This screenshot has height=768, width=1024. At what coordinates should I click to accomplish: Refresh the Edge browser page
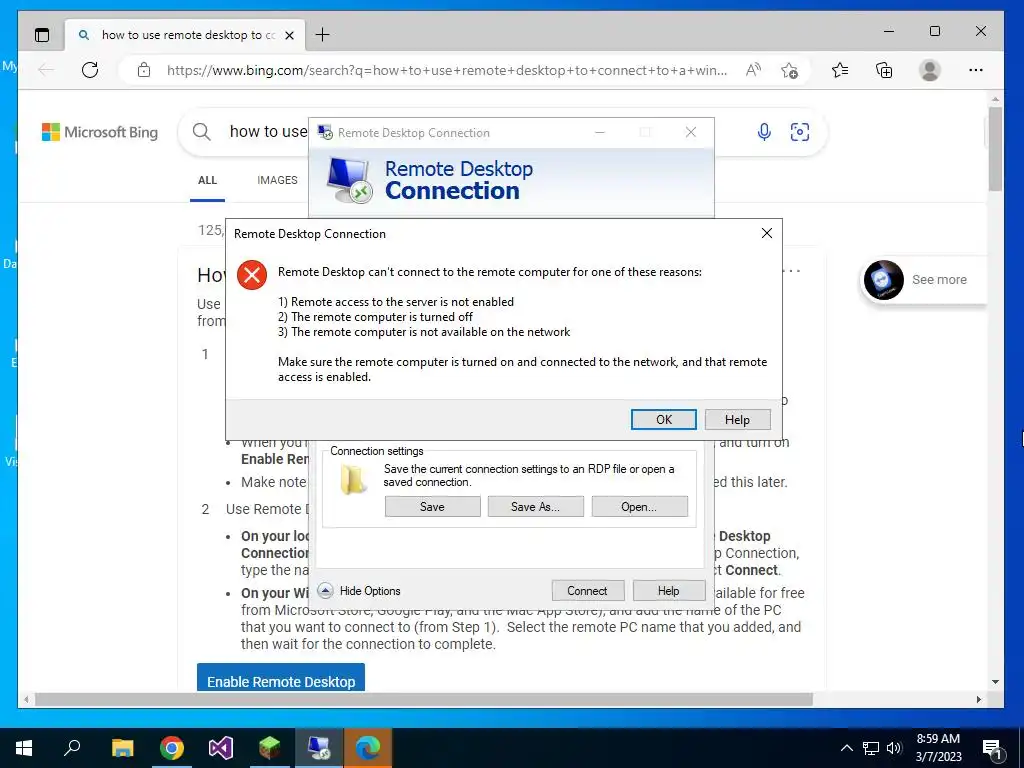coord(90,70)
